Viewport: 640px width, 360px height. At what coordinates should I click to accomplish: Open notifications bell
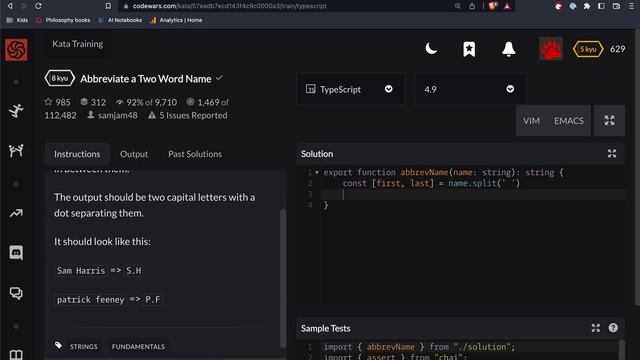[509, 49]
